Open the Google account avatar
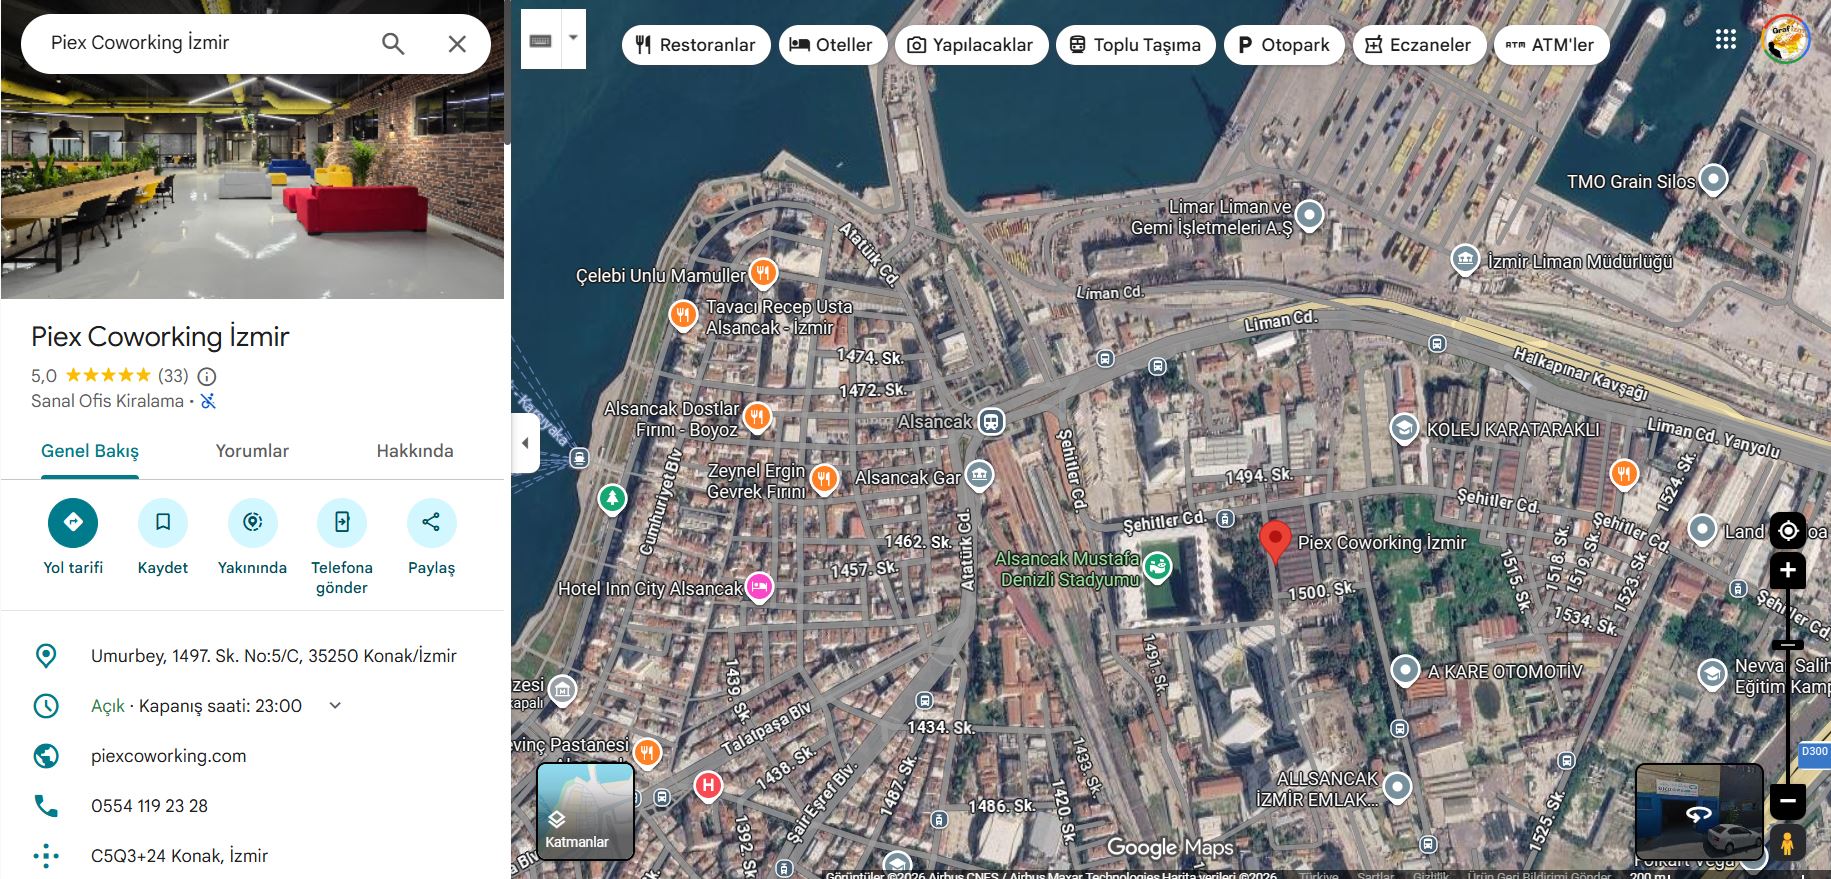 pyautogui.click(x=1785, y=40)
